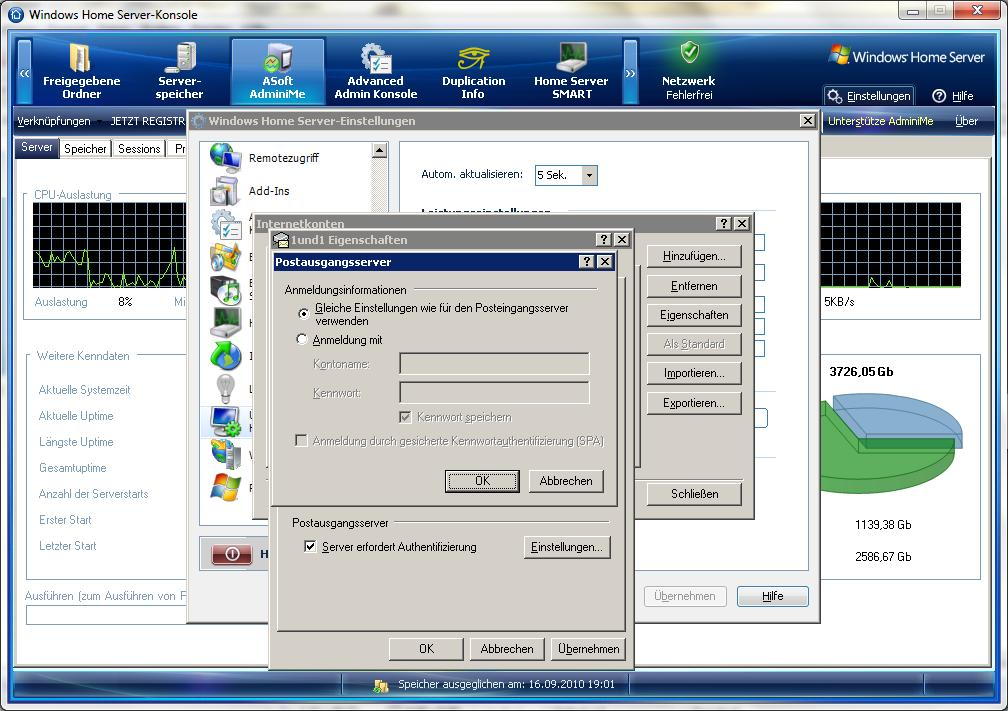Select Remotezugriff in the settings list
The width and height of the screenshot is (1008, 711).
[283, 158]
